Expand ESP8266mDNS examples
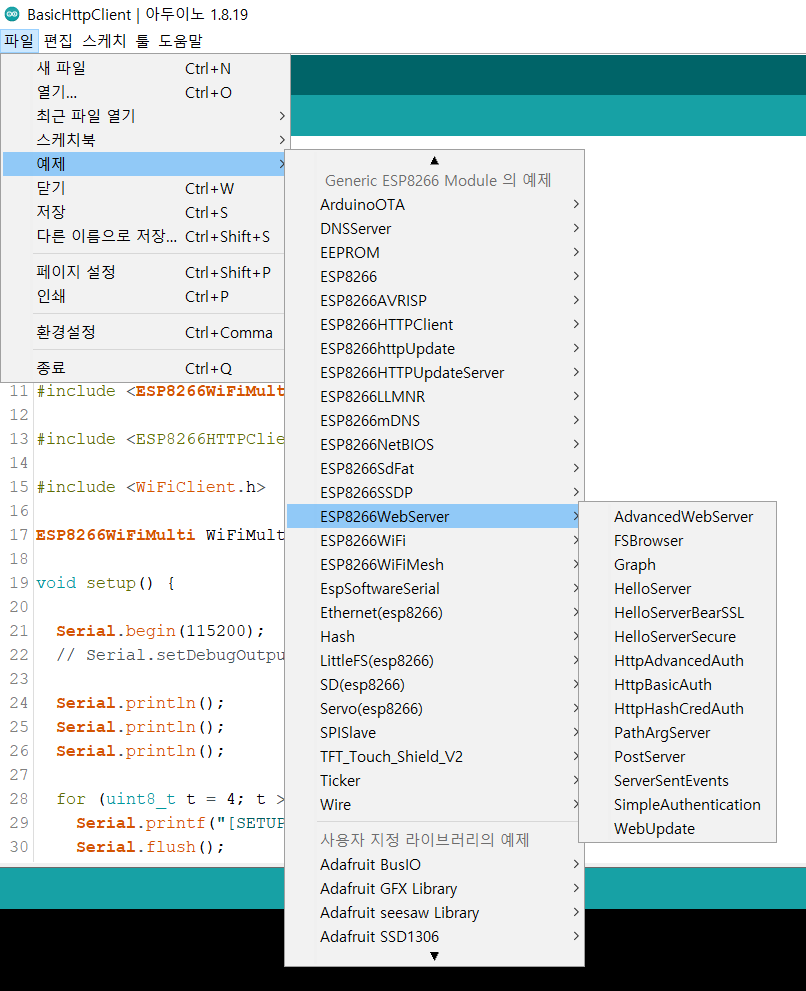This screenshot has width=806, height=991. point(434,421)
